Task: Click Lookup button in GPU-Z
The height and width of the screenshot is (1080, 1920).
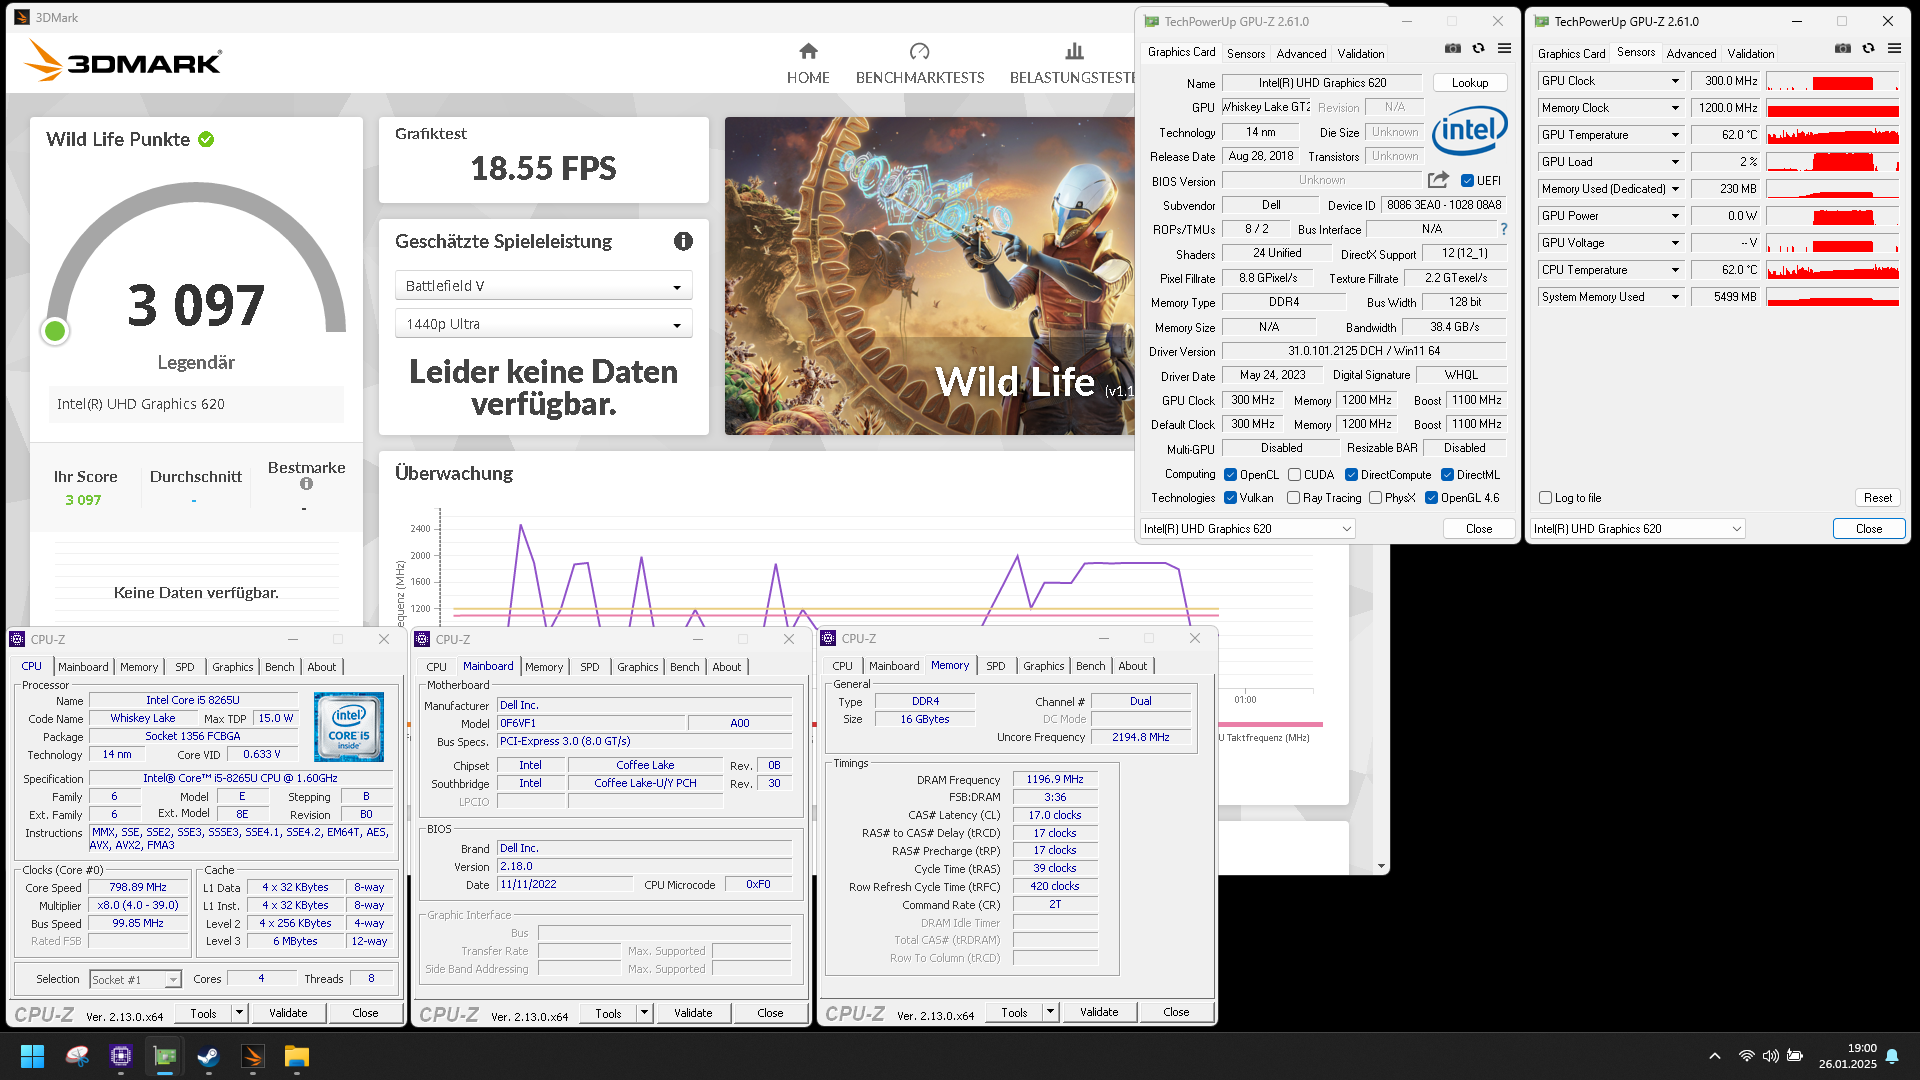Action: [x=1470, y=83]
